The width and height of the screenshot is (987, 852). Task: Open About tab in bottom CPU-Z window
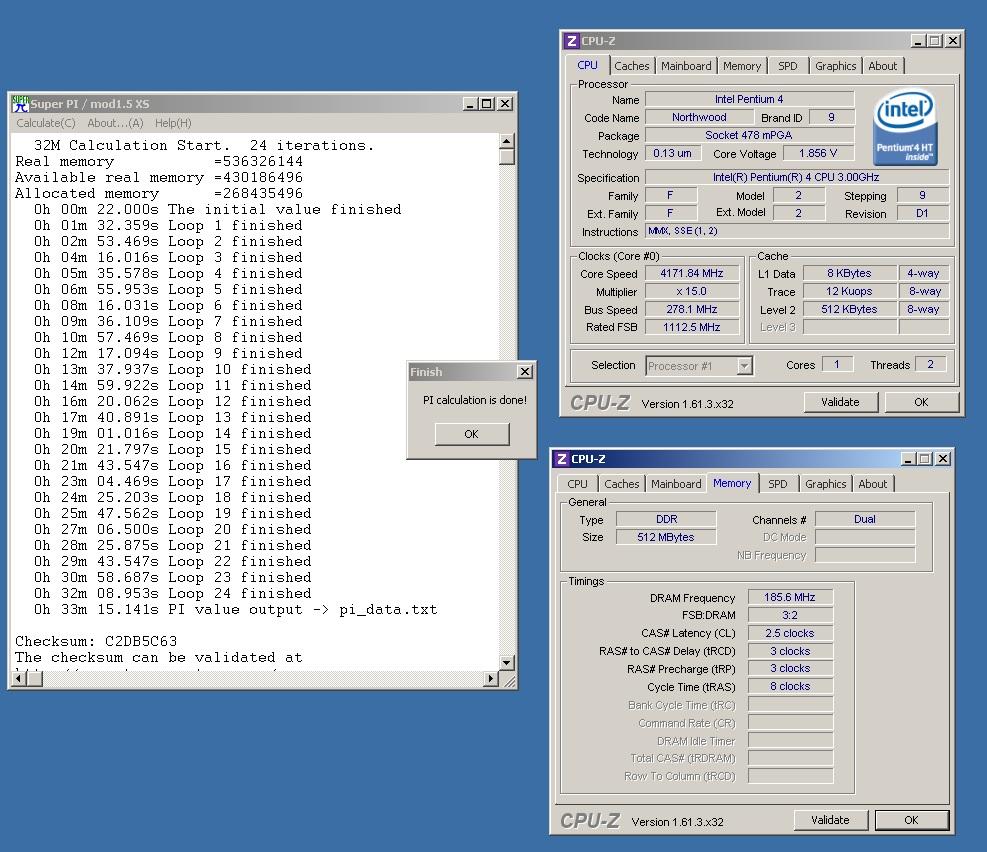coord(872,484)
